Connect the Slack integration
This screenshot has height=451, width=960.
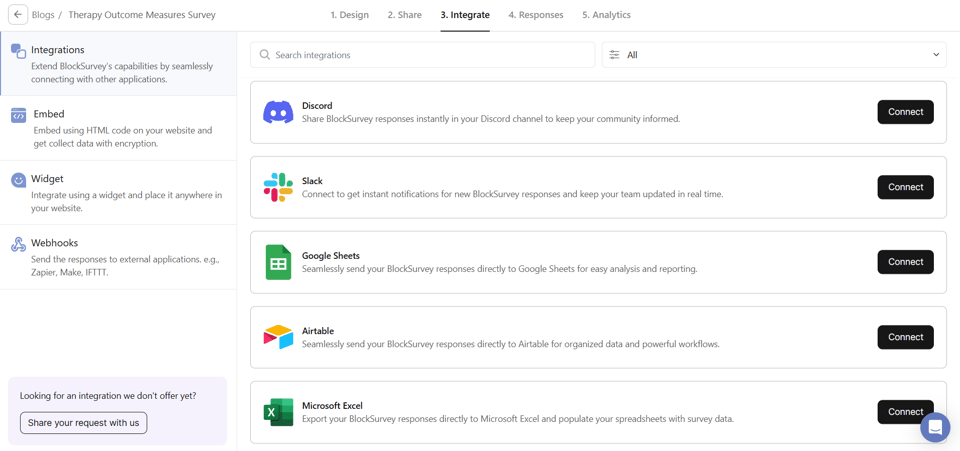pyautogui.click(x=906, y=187)
